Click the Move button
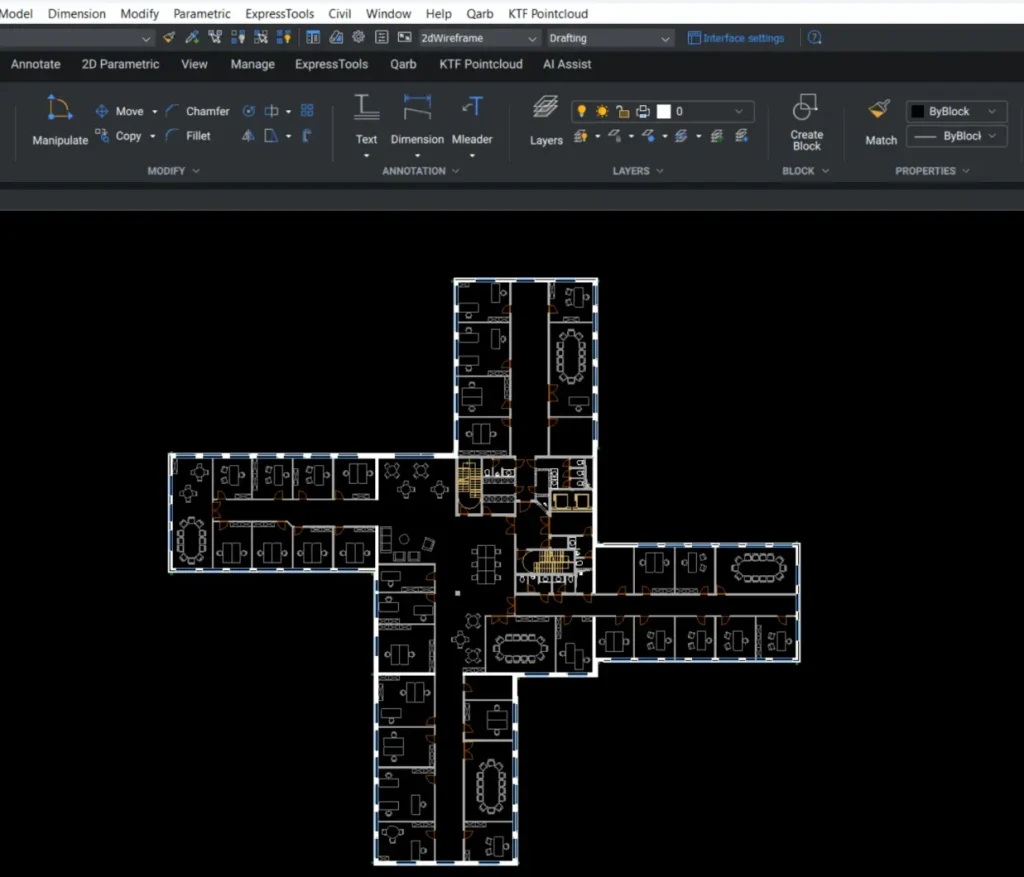Viewport: 1024px width, 877px height. (x=129, y=111)
